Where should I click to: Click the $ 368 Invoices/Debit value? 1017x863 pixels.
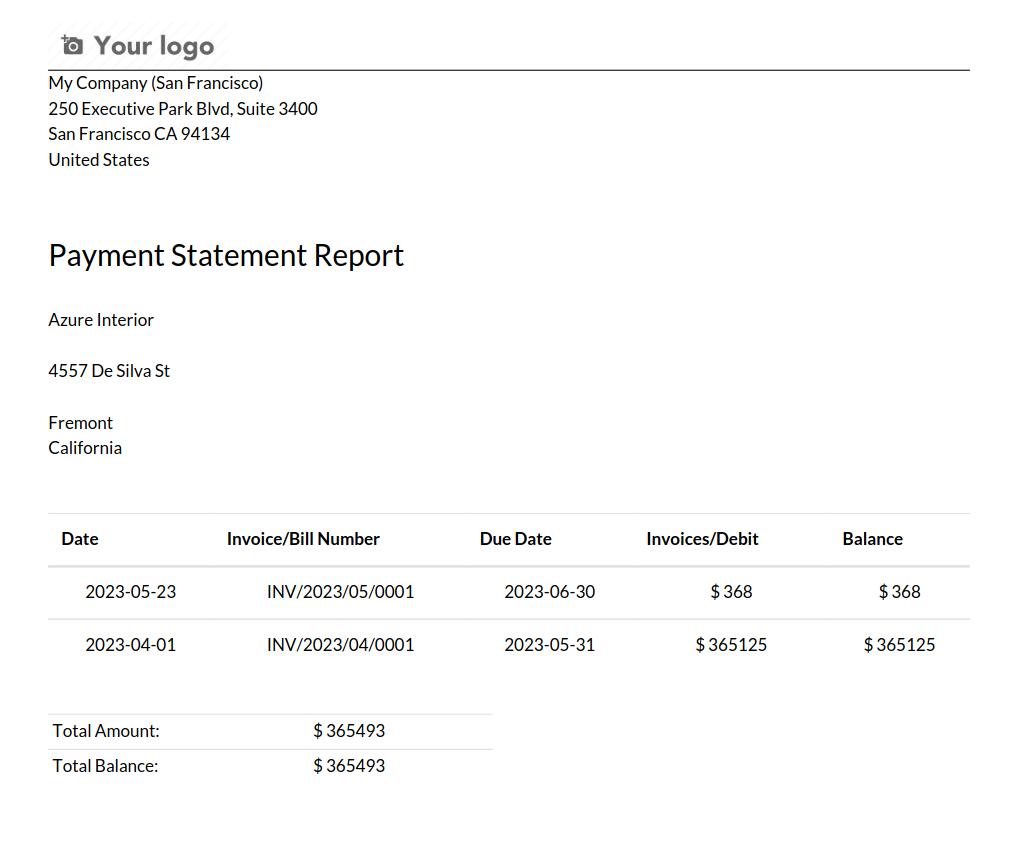731,592
